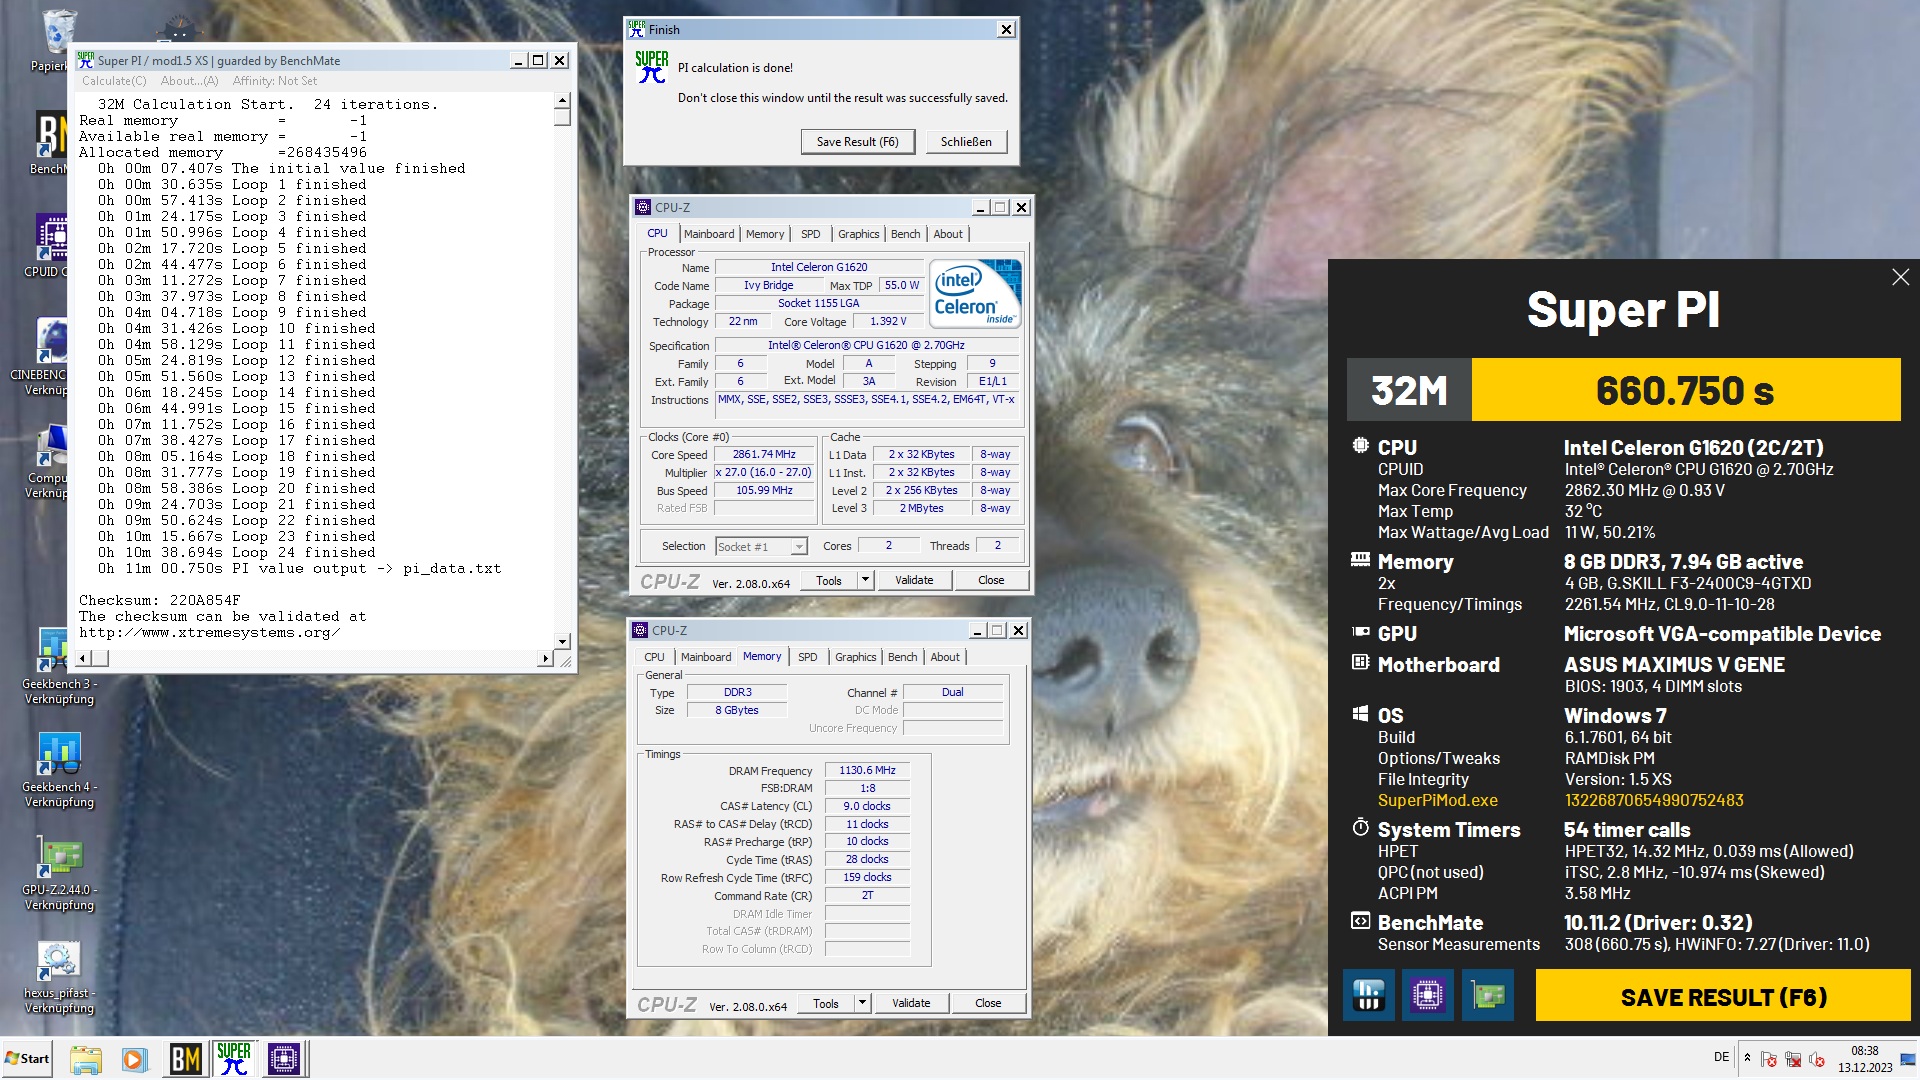Switch to Mainboard tab in upper CPU-Z window
1920x1080 pixels.
709,234
